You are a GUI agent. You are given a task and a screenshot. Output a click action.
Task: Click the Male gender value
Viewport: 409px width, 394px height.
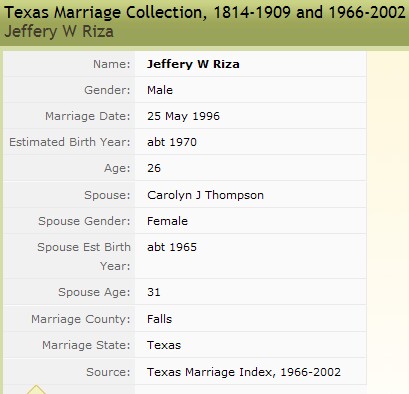(160, 90)
